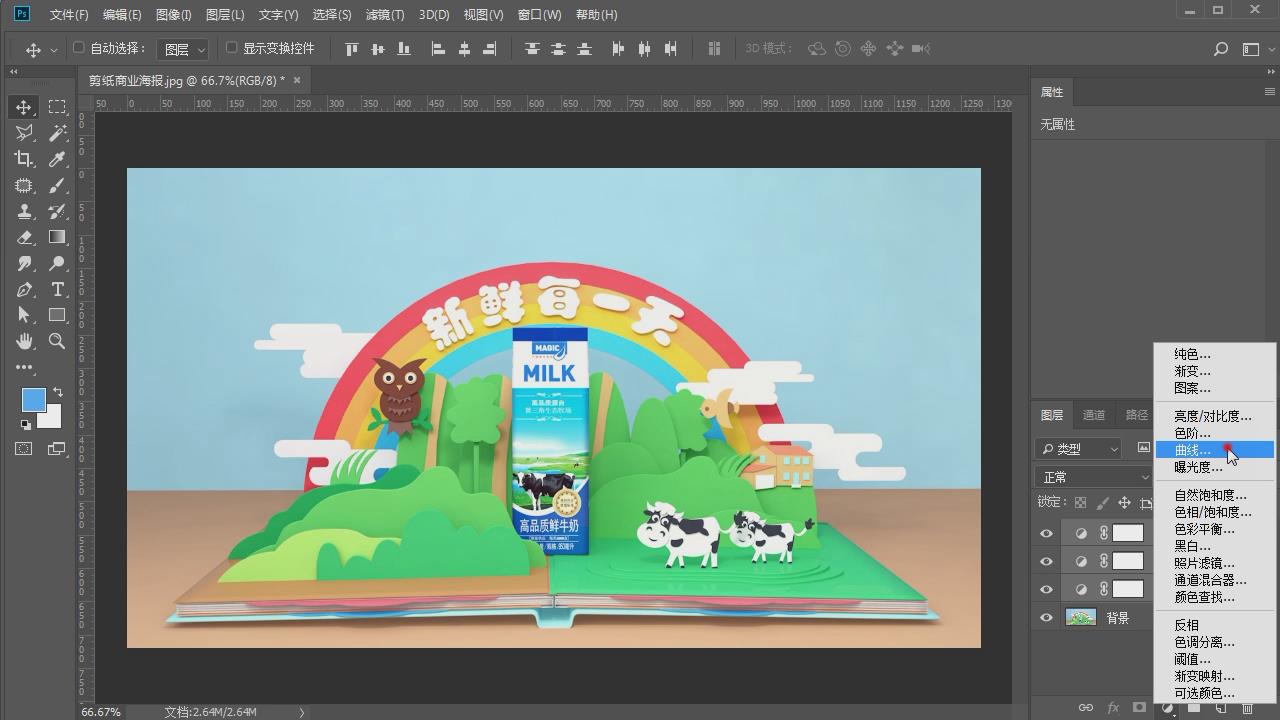The width and height of the screenshot is (1280, 720).
Task: Click the blue foreground color swatch
Action: click(33, 400)
